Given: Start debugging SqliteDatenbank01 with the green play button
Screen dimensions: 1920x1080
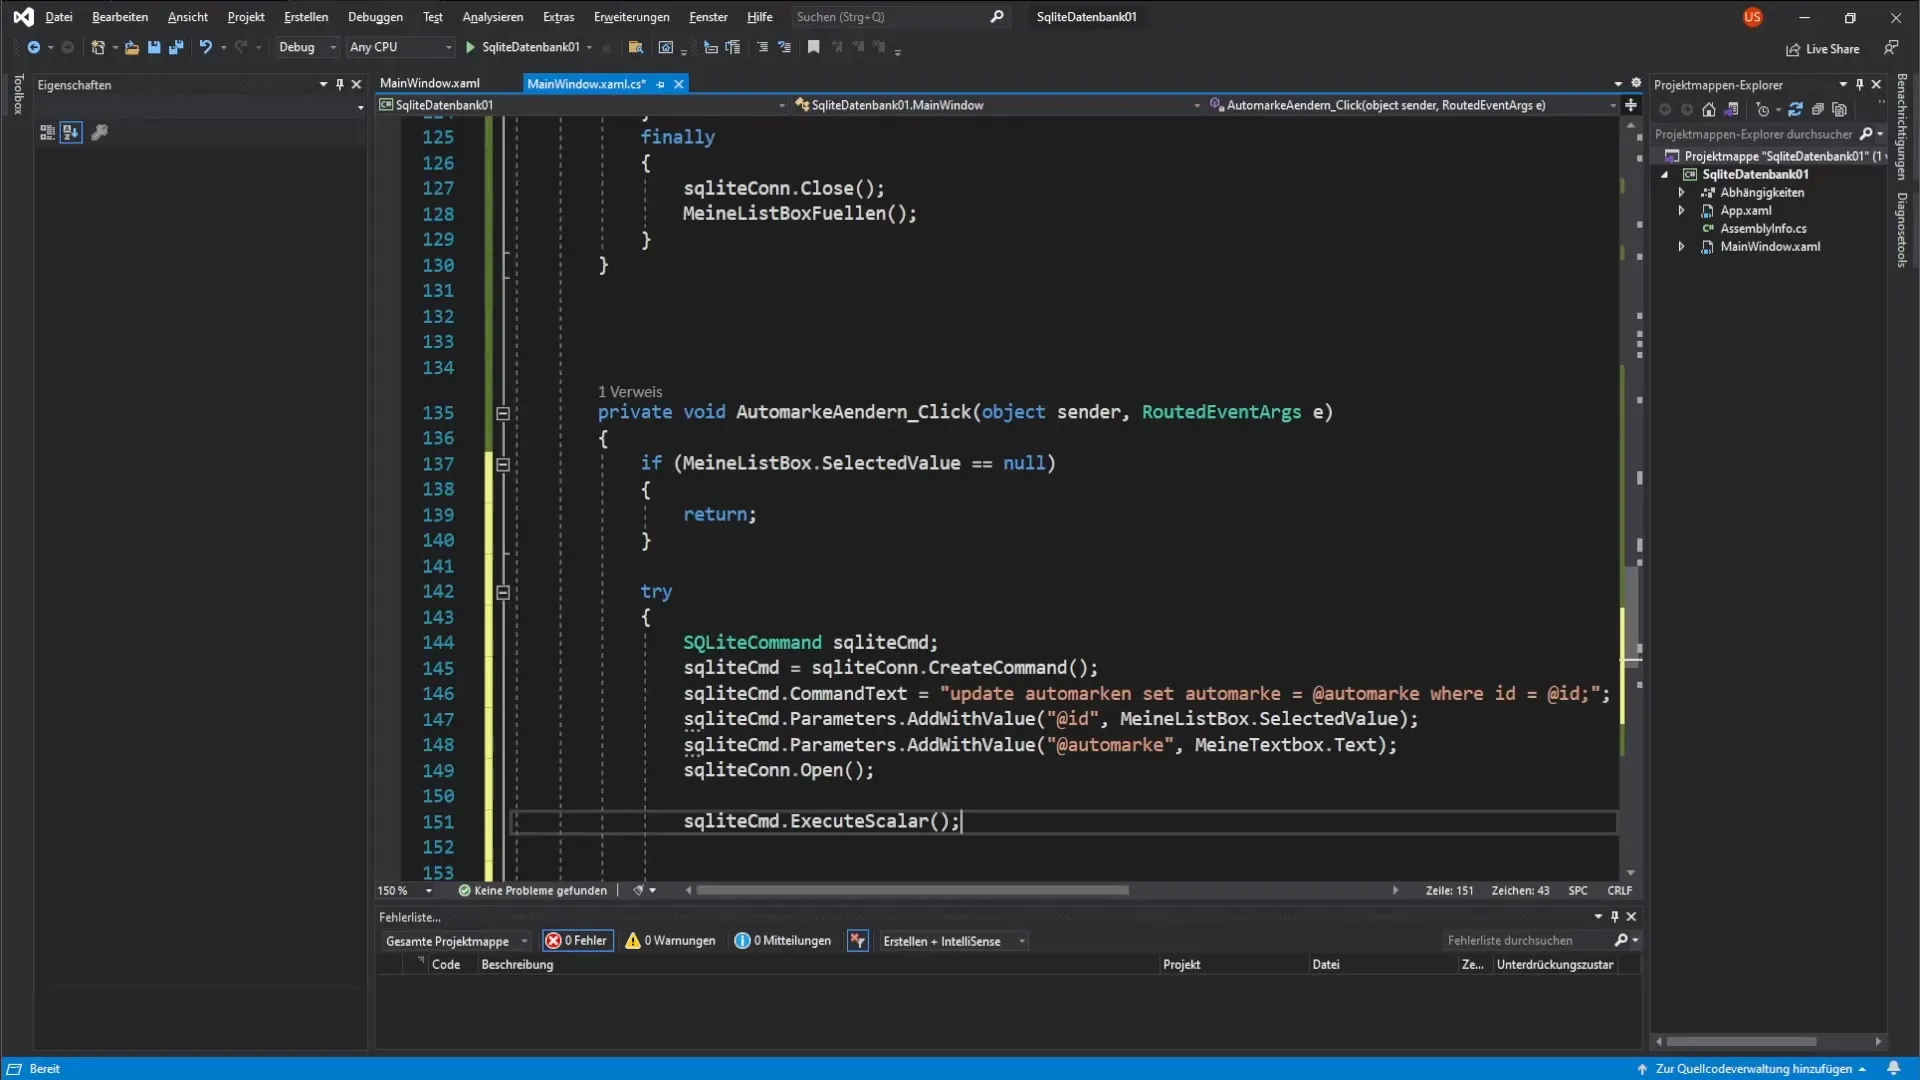Looking at the screenshot, I should (470, 47).
